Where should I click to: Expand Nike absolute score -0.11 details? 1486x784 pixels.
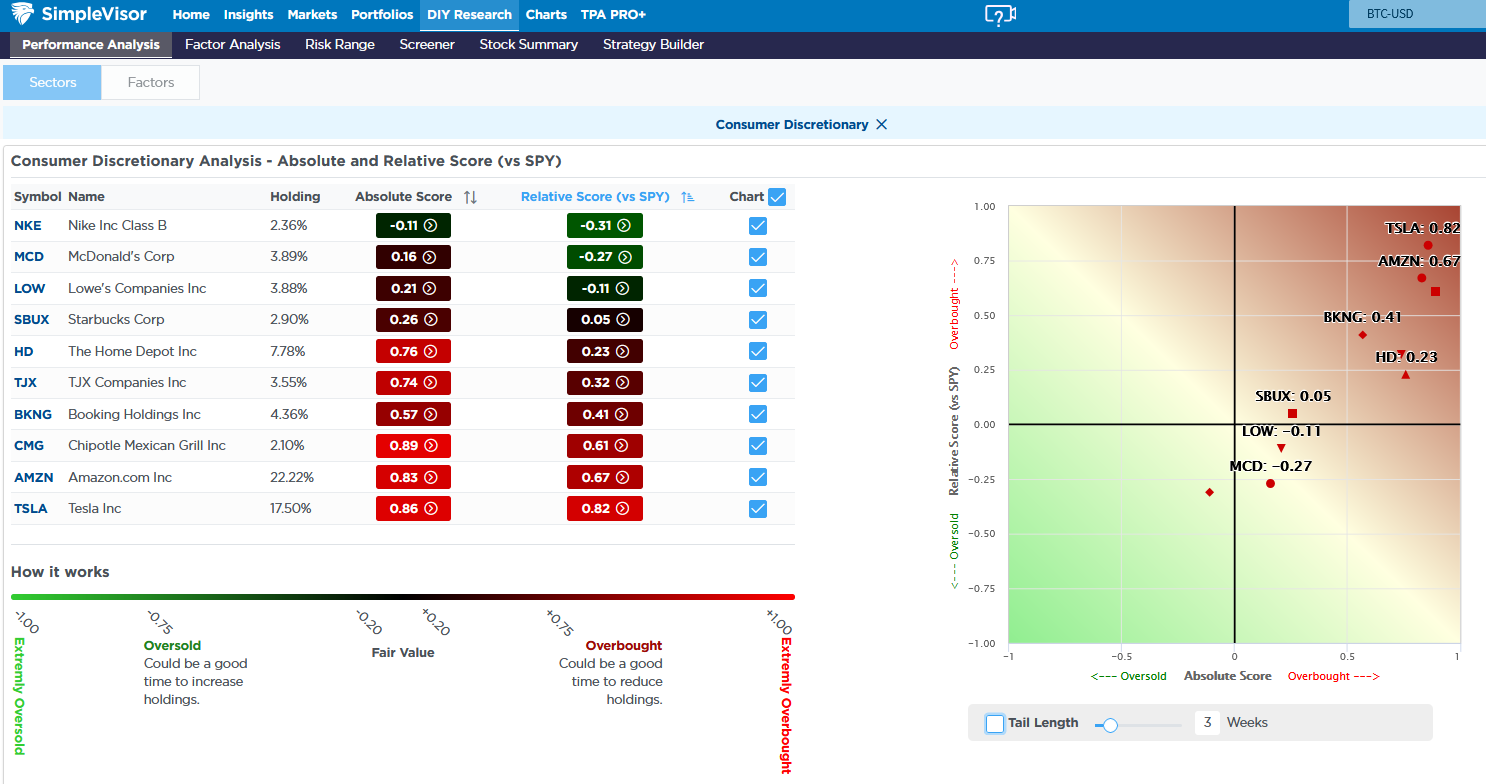click(x=413, y=226)
